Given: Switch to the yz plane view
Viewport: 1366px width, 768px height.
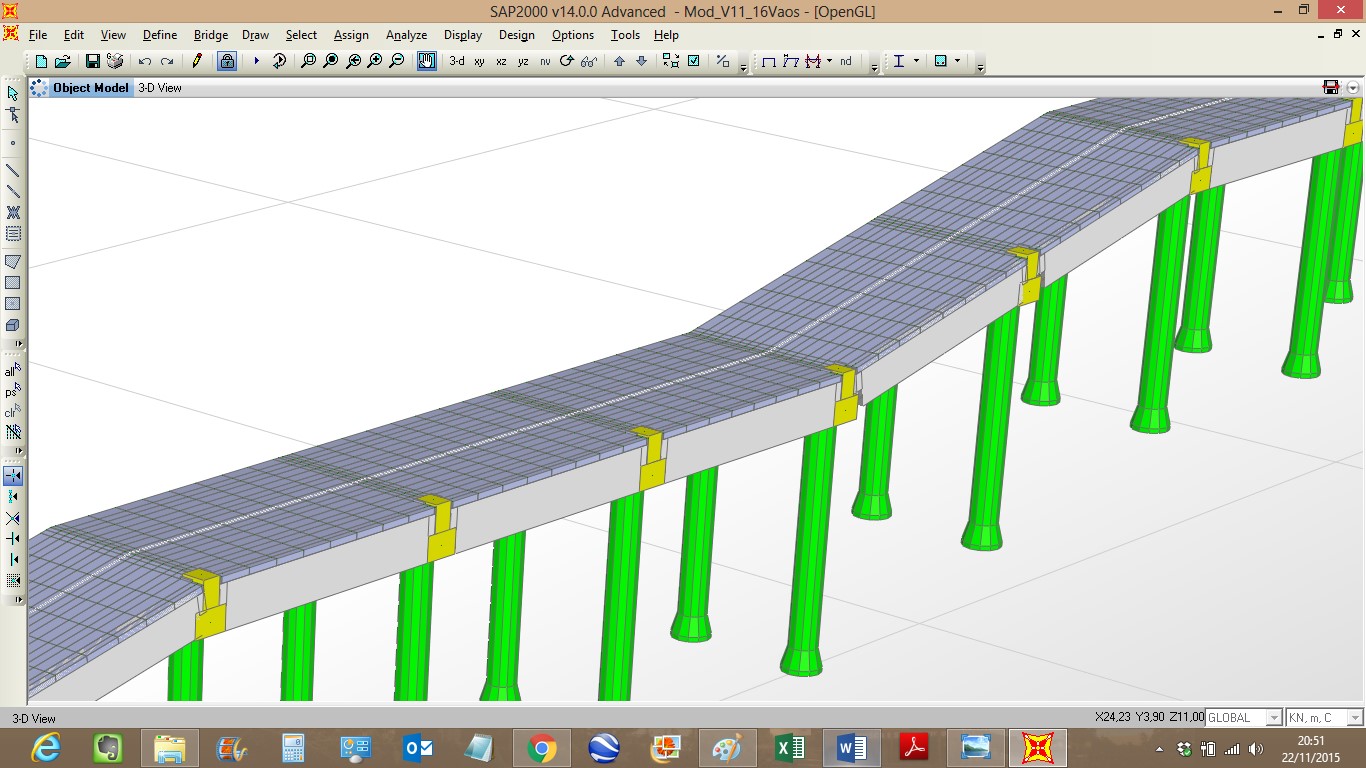Looking at the screenshot, I should pos(523,61).
